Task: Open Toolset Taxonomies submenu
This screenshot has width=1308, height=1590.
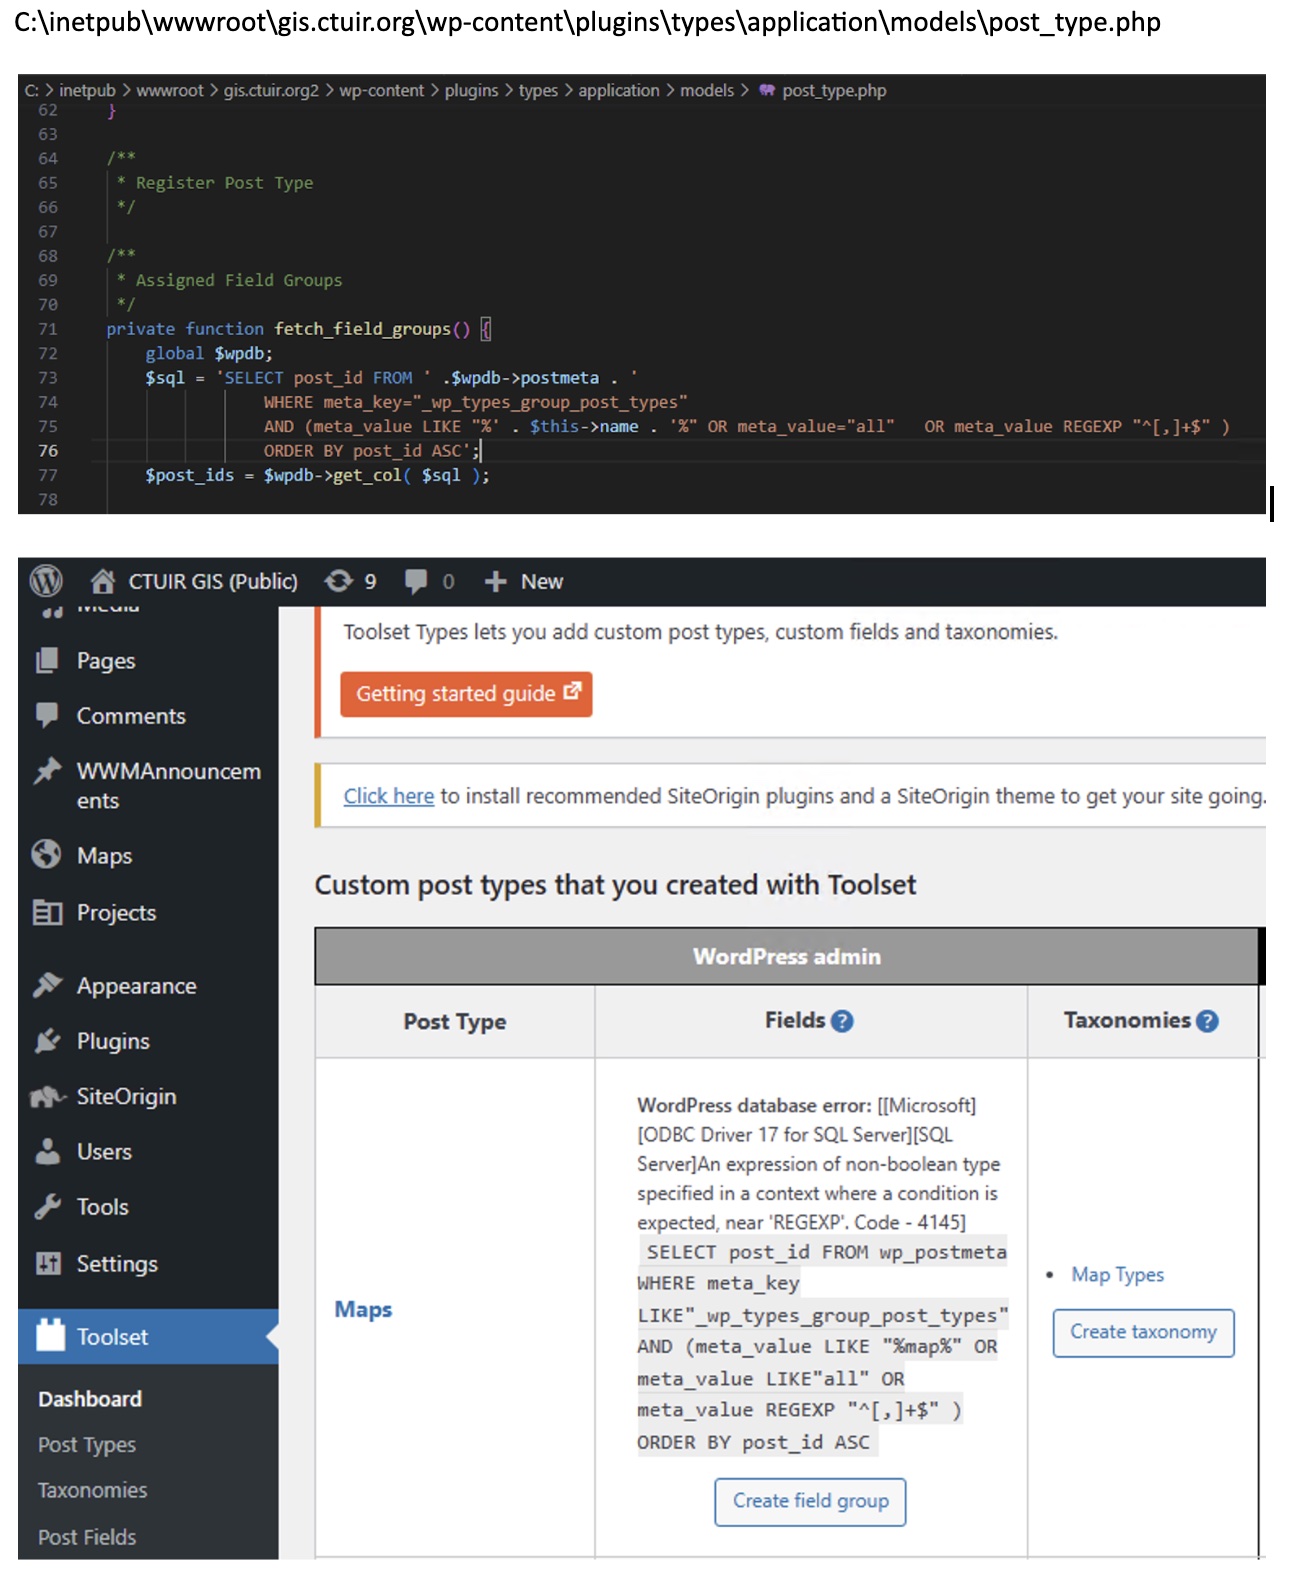Action: coord(92,1490)
